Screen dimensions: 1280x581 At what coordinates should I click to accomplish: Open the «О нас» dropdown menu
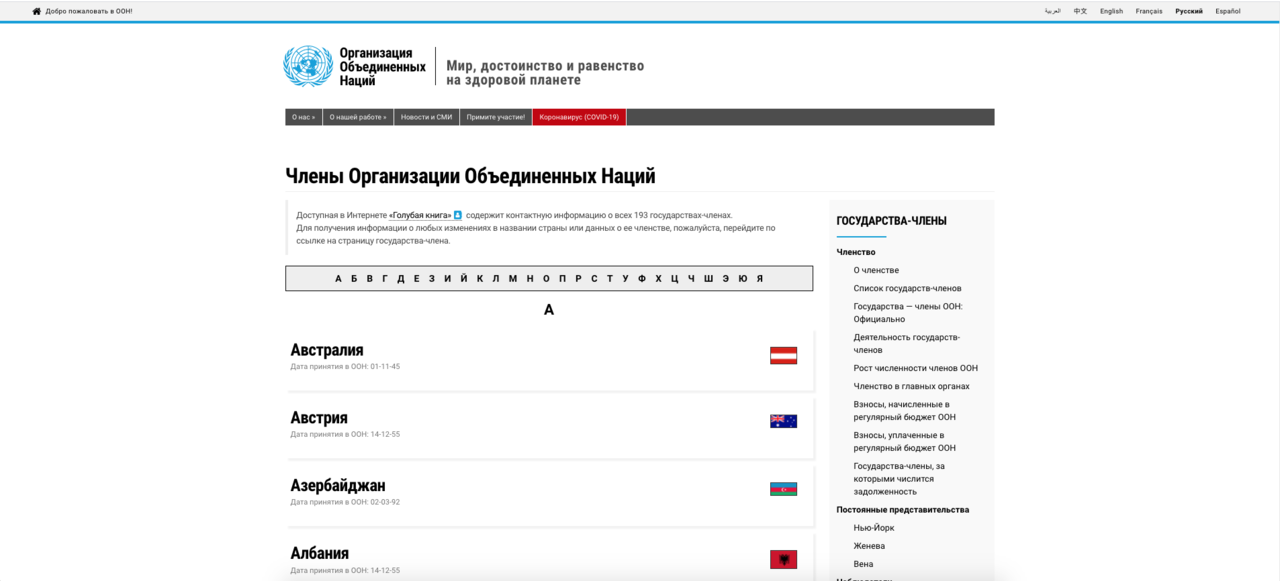point(304,117)
